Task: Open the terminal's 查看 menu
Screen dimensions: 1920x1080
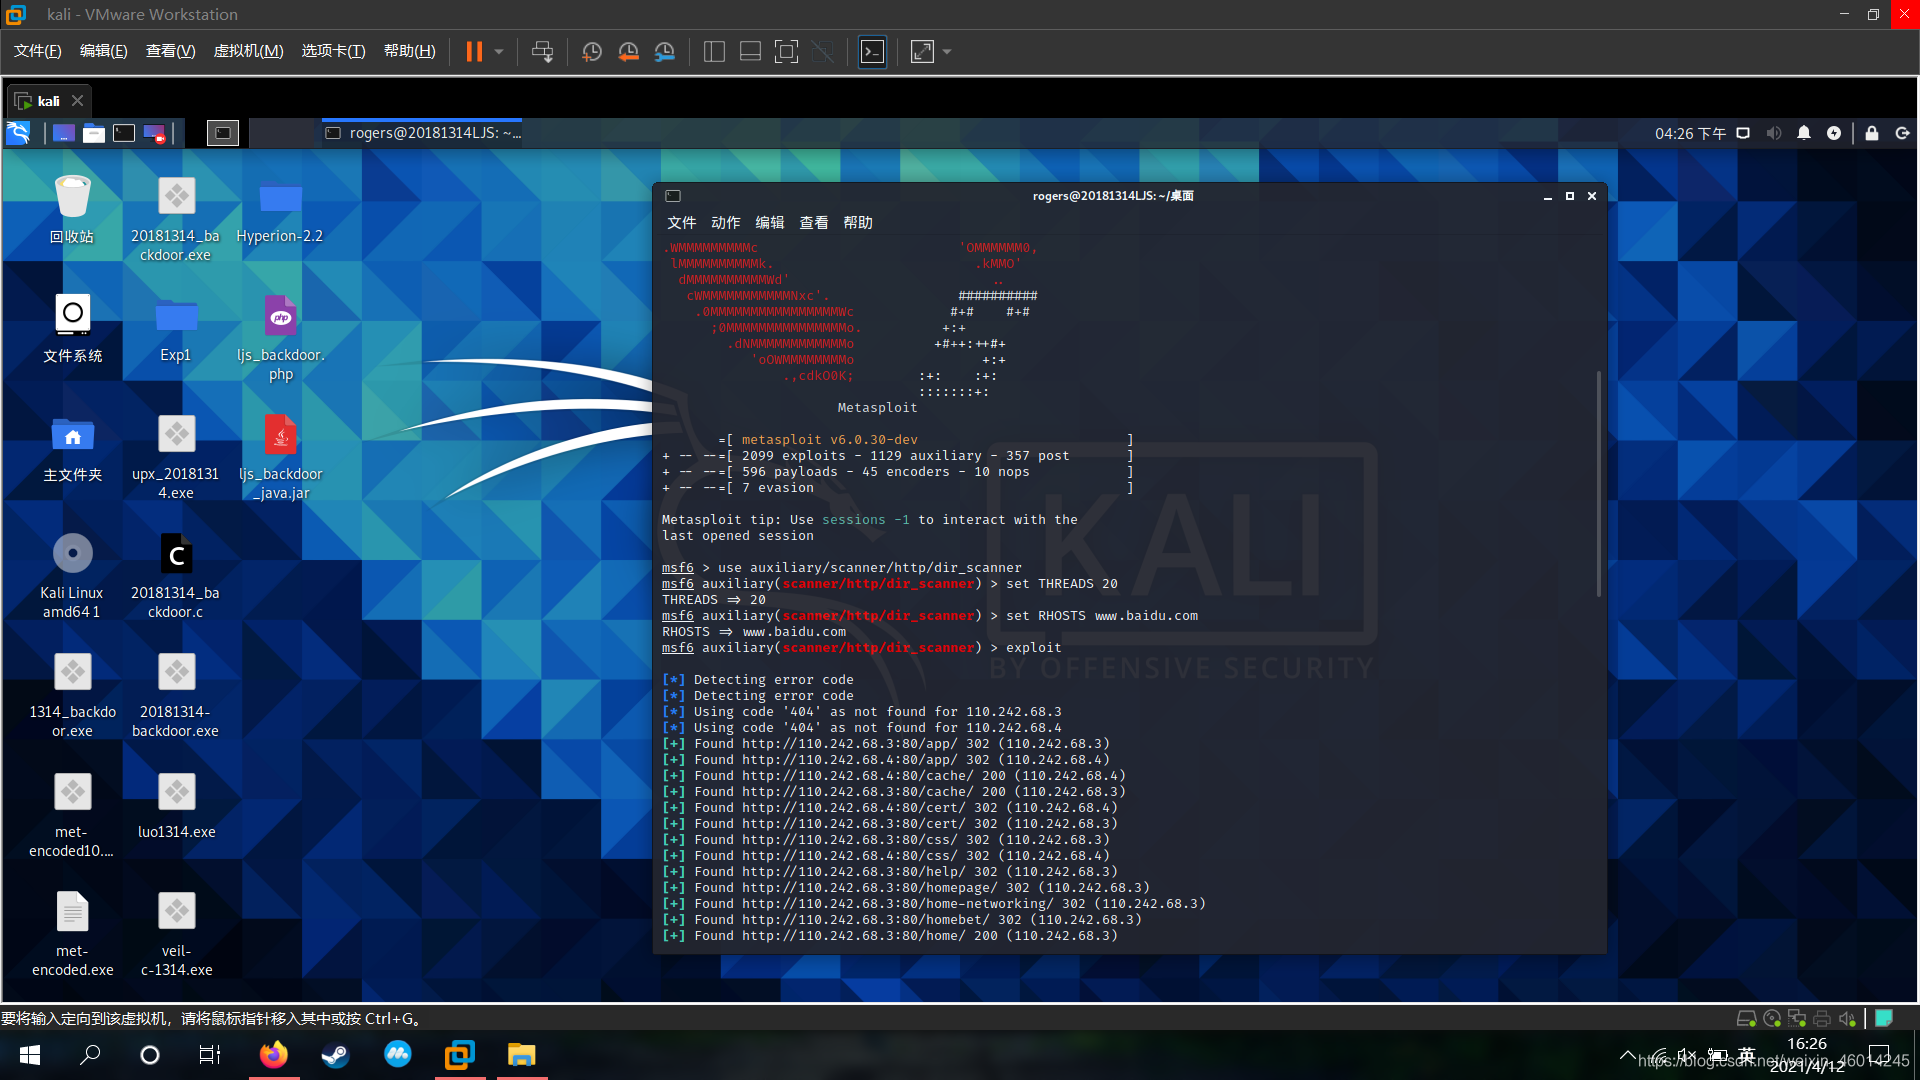Action: pyautogui.click(x=813, y=223)
